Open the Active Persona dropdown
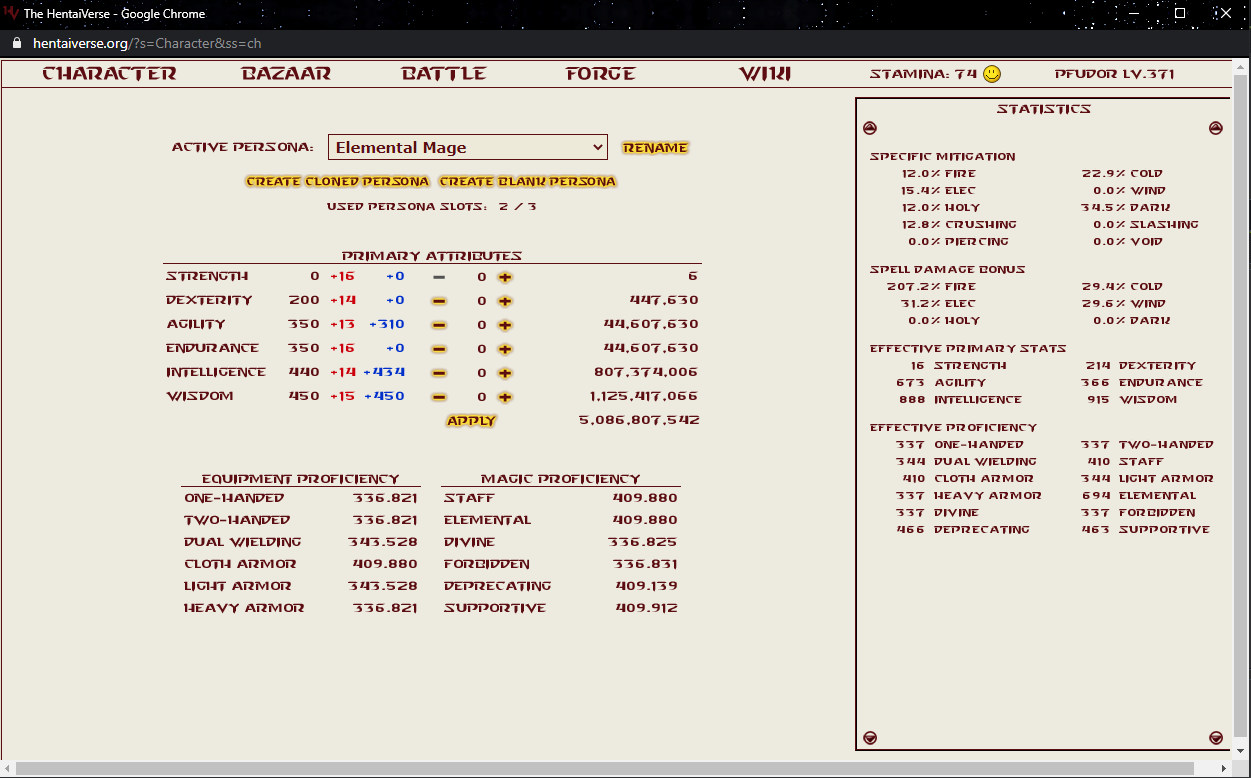Viewport: 1251px width, 778px height. pyautogui.click(x=467, y=147)
